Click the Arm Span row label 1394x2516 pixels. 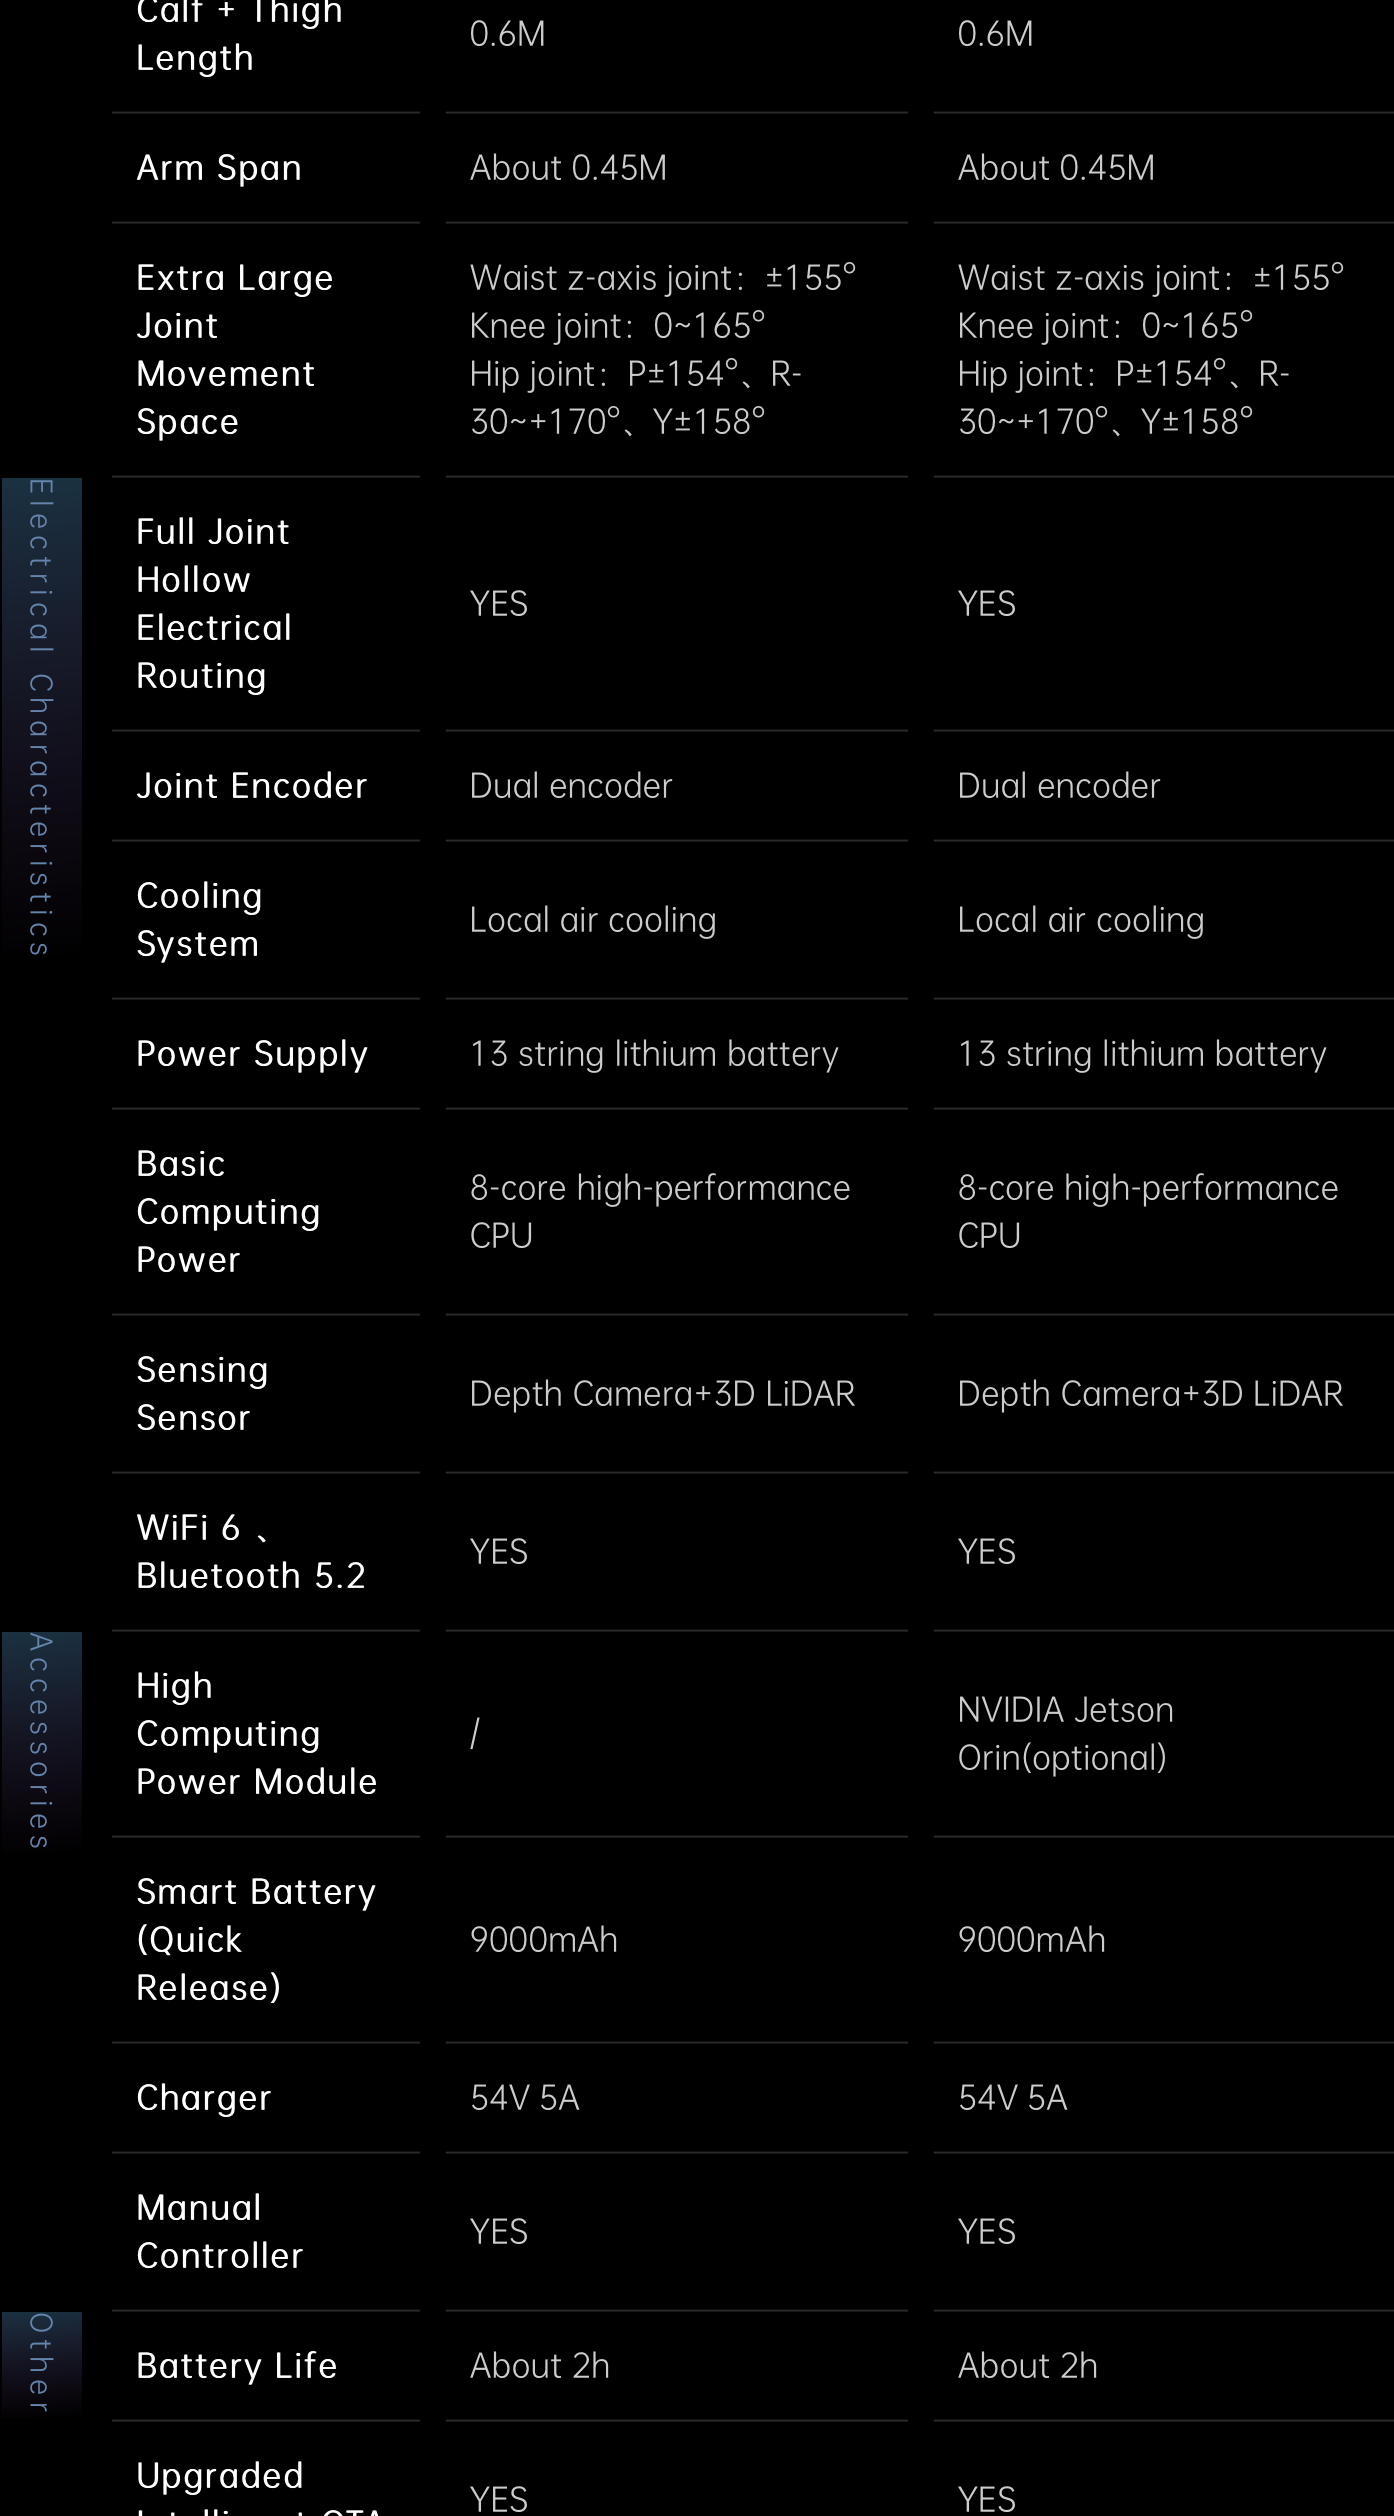point(219,167)
